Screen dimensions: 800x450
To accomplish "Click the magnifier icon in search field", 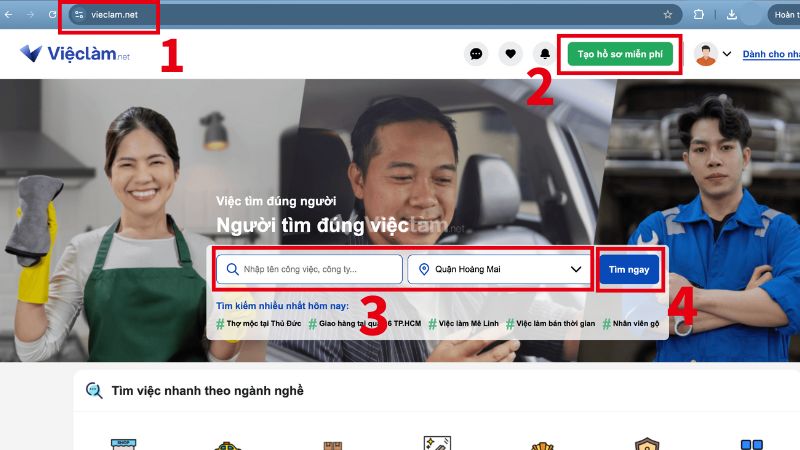I will (232, 269).
